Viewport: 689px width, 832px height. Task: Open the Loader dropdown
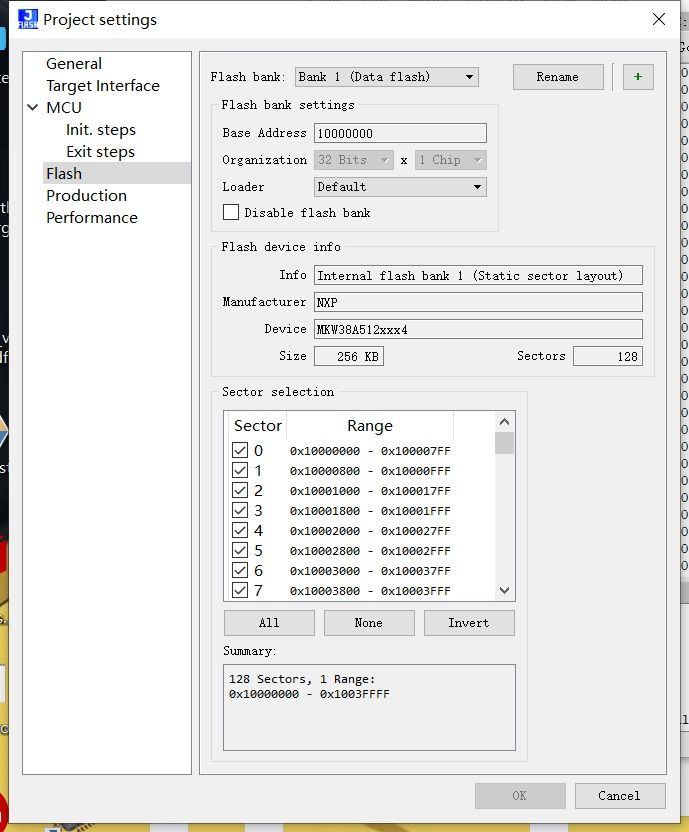click(x=400, y=187)
